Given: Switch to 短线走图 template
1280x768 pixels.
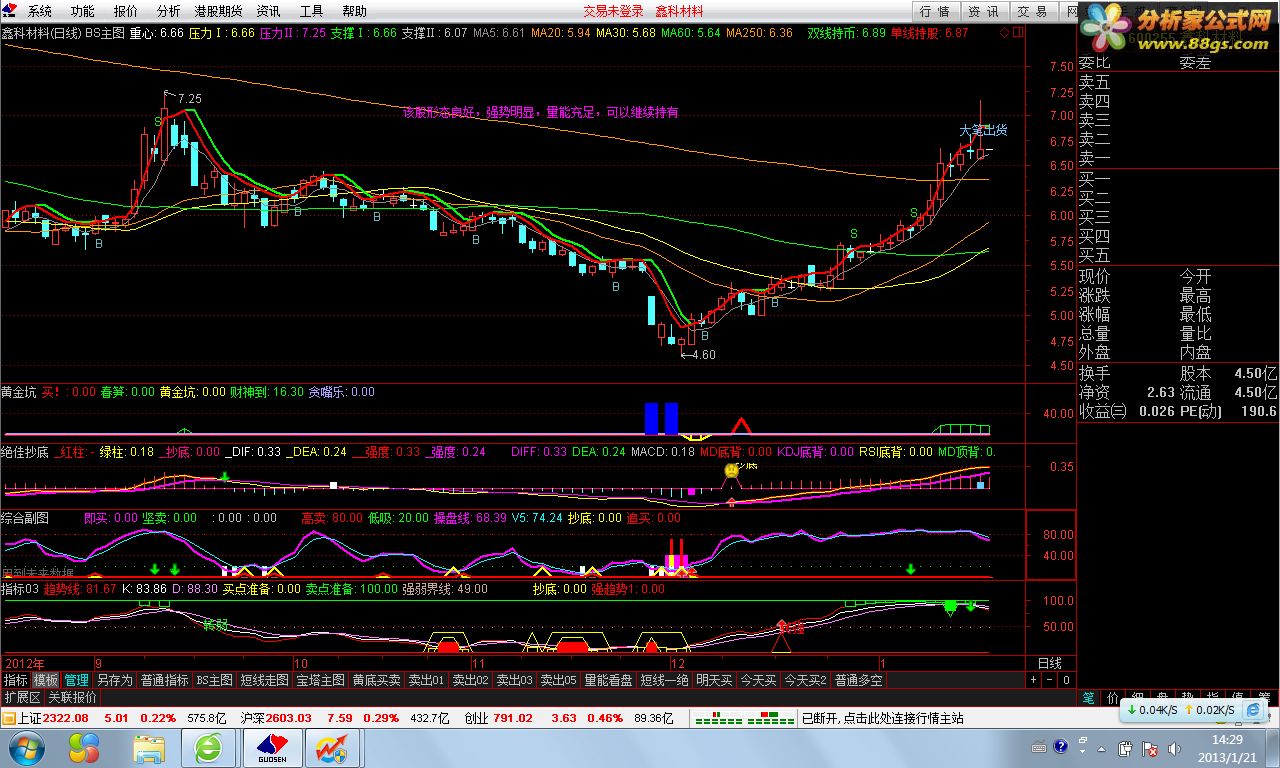Looking at the screenshot, I should (265, 680).
